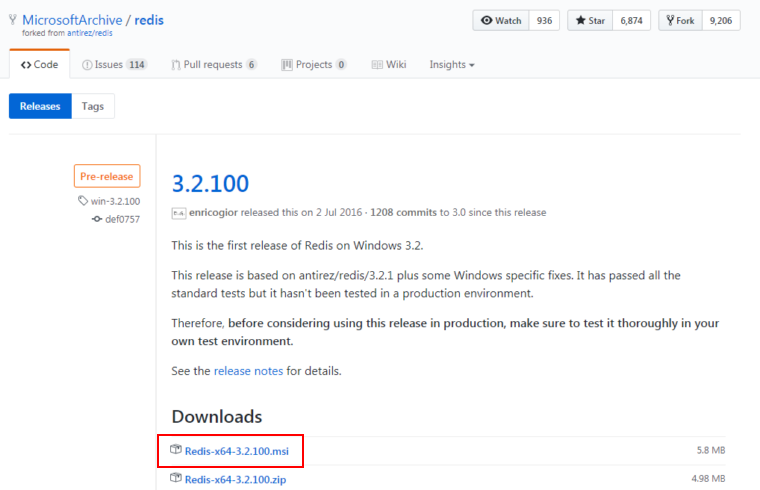Click the Wiki book icon
This screenshot has width=760, height=490.
tap(377, 64)
